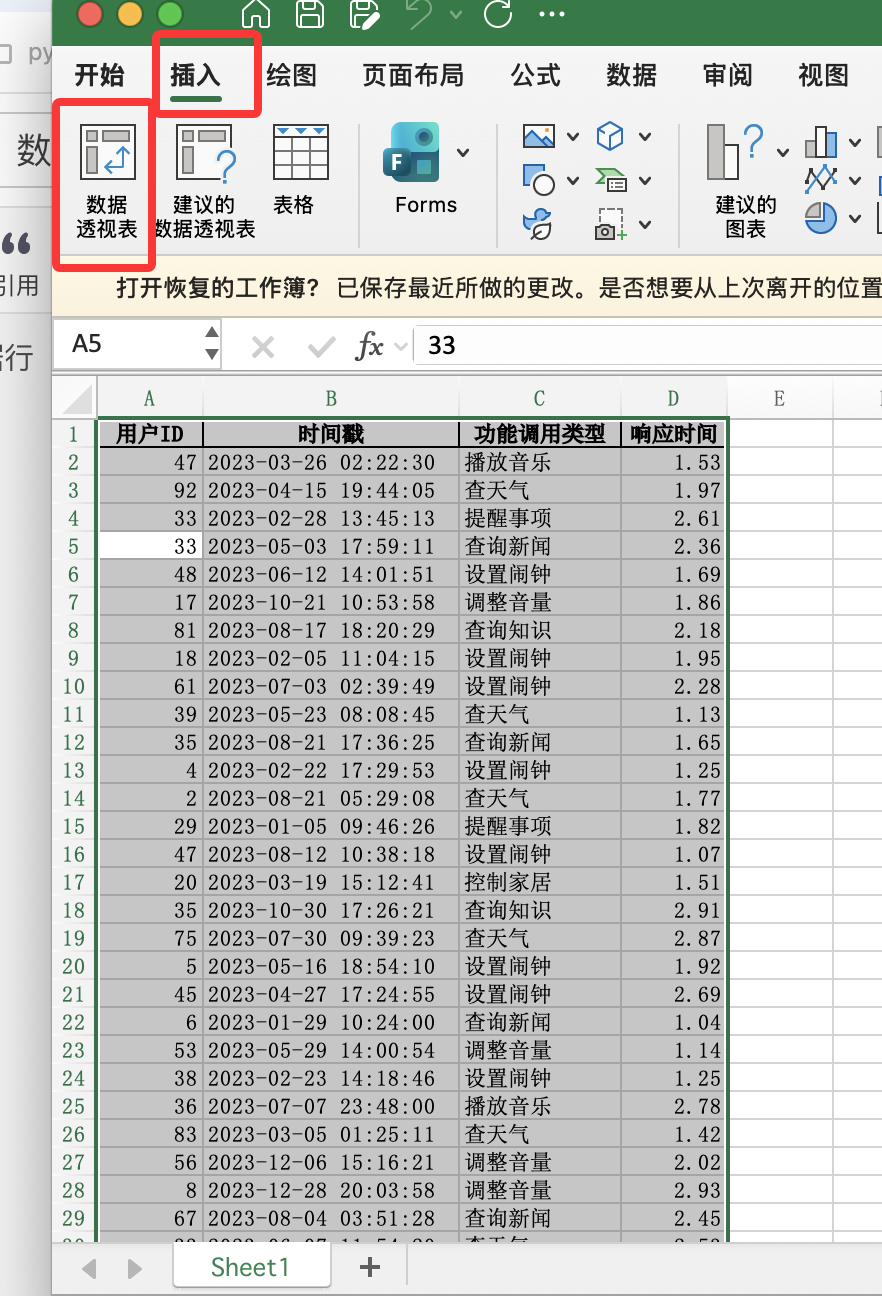Image resolution: width=882 pixels, height=1296 pixels.
Task: Select column header C
Action: 539,399
